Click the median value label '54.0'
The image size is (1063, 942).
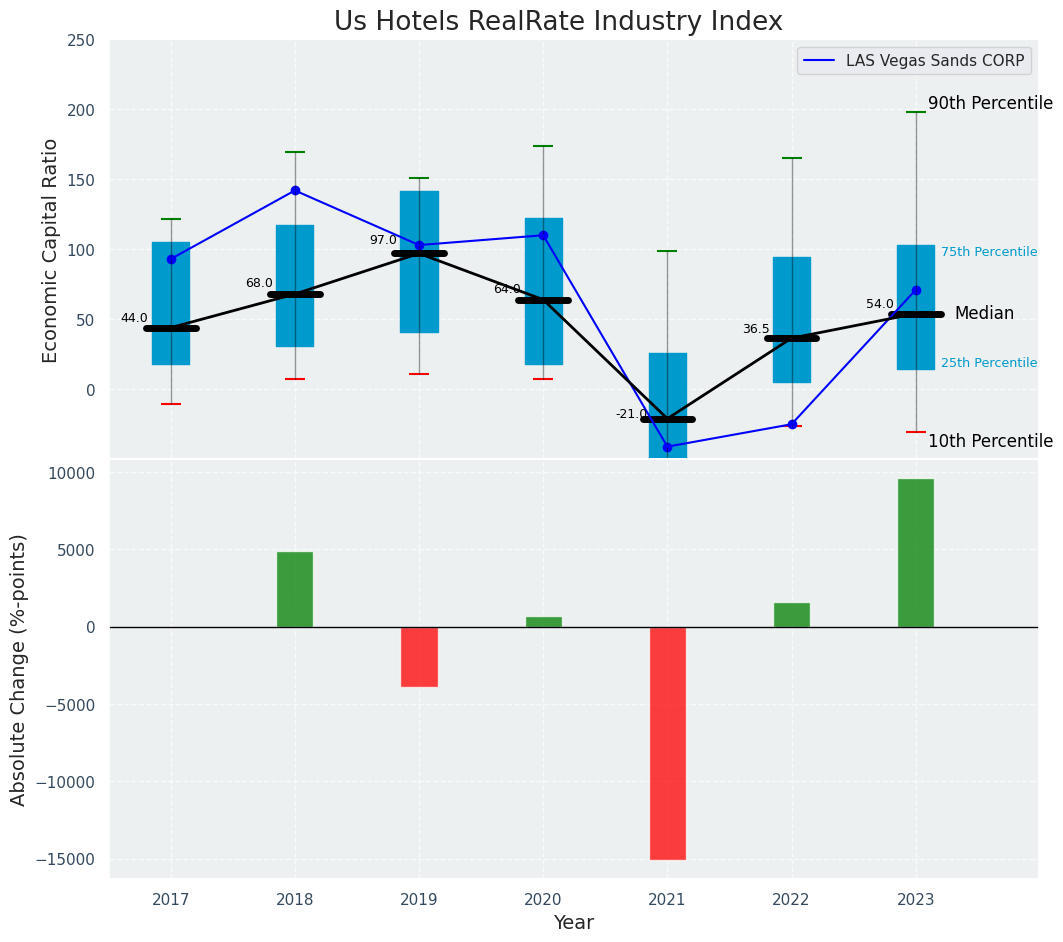[880, 304]
